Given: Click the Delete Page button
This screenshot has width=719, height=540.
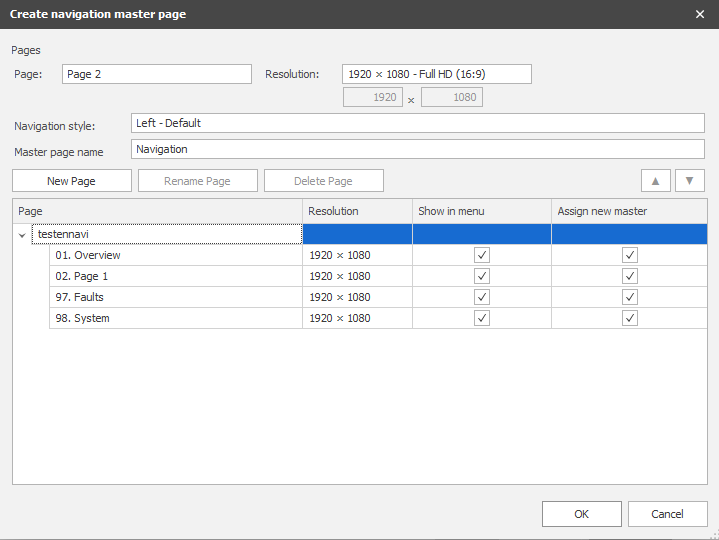Looking at the screenshot, I should point(324,181).
